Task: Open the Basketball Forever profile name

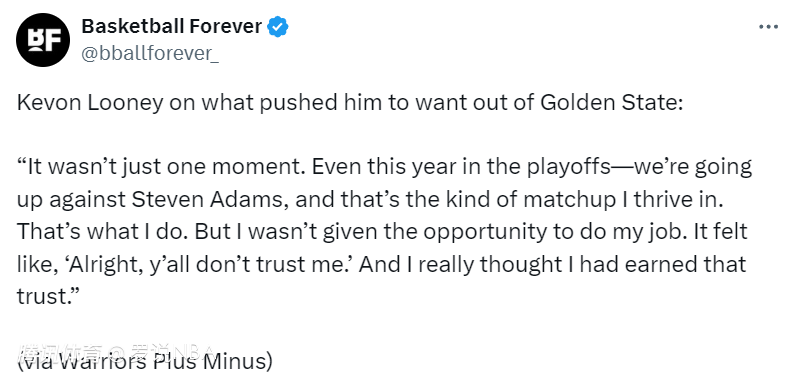Action: tap(172, 27)
